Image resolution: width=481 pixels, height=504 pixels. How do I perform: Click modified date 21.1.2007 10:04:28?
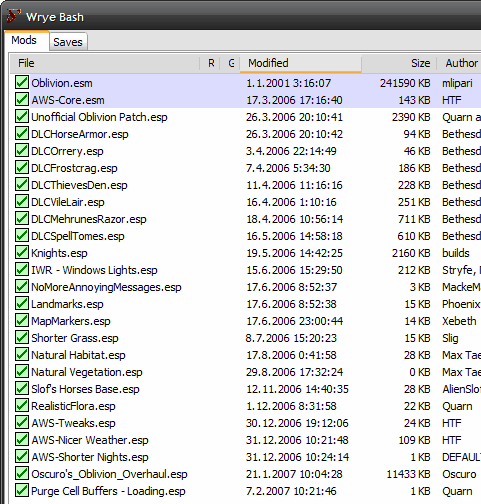[294, 474]
